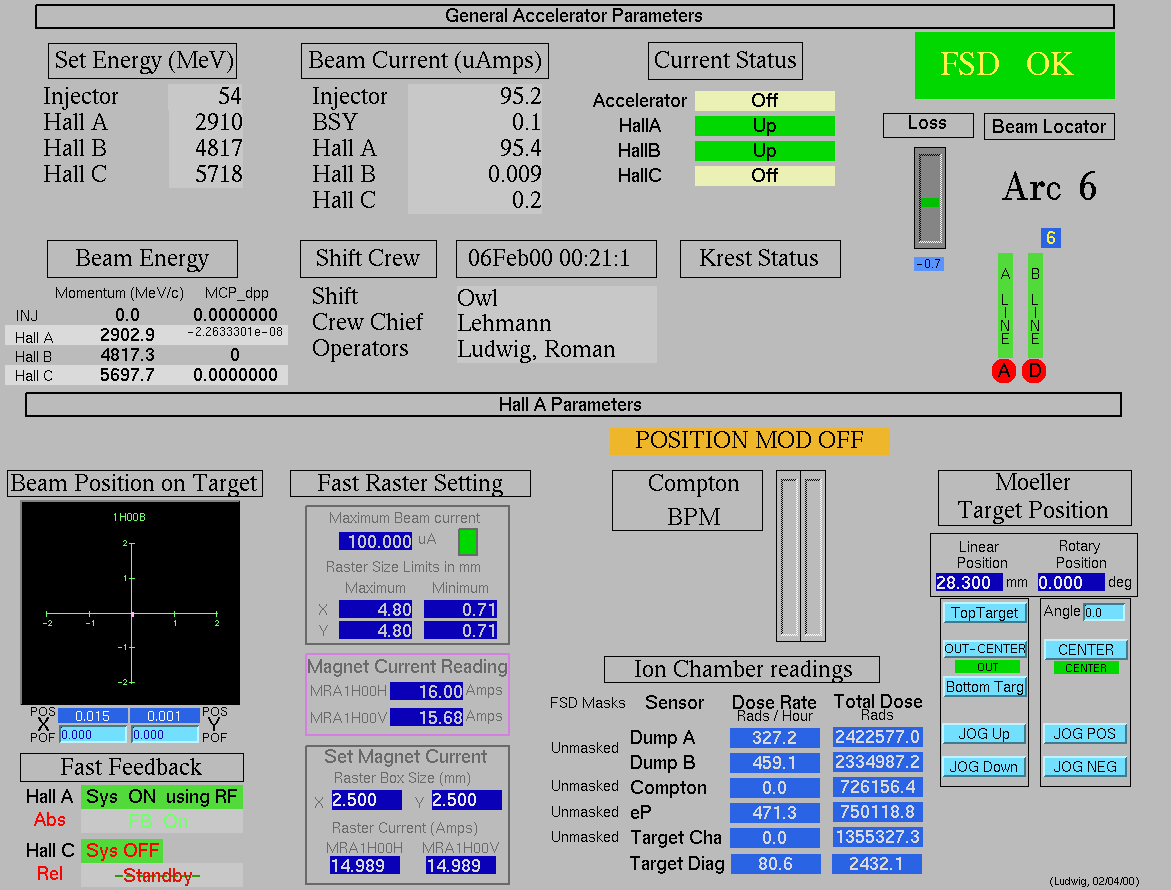Image resolution: width=1171 pixels, height=890 pixels.
Task: Click the red A circle indicator
Action: pos(1004,371)
